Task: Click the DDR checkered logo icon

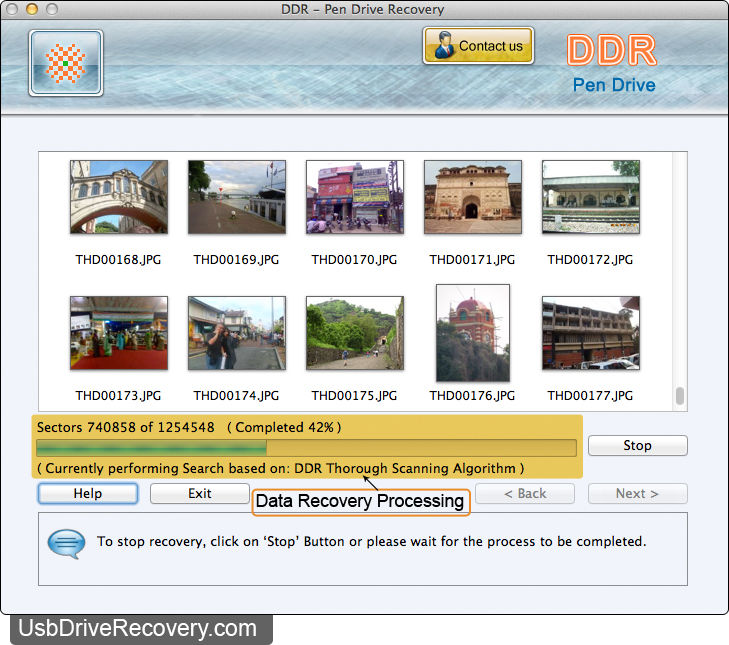Action: click(x=66, y=63)
